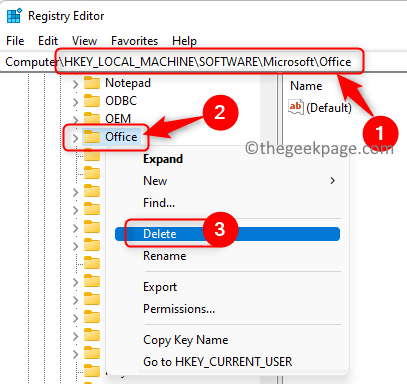Screen dimensions: 407x384
Task: Select the ODBC registry key
Action: point(121,101)
